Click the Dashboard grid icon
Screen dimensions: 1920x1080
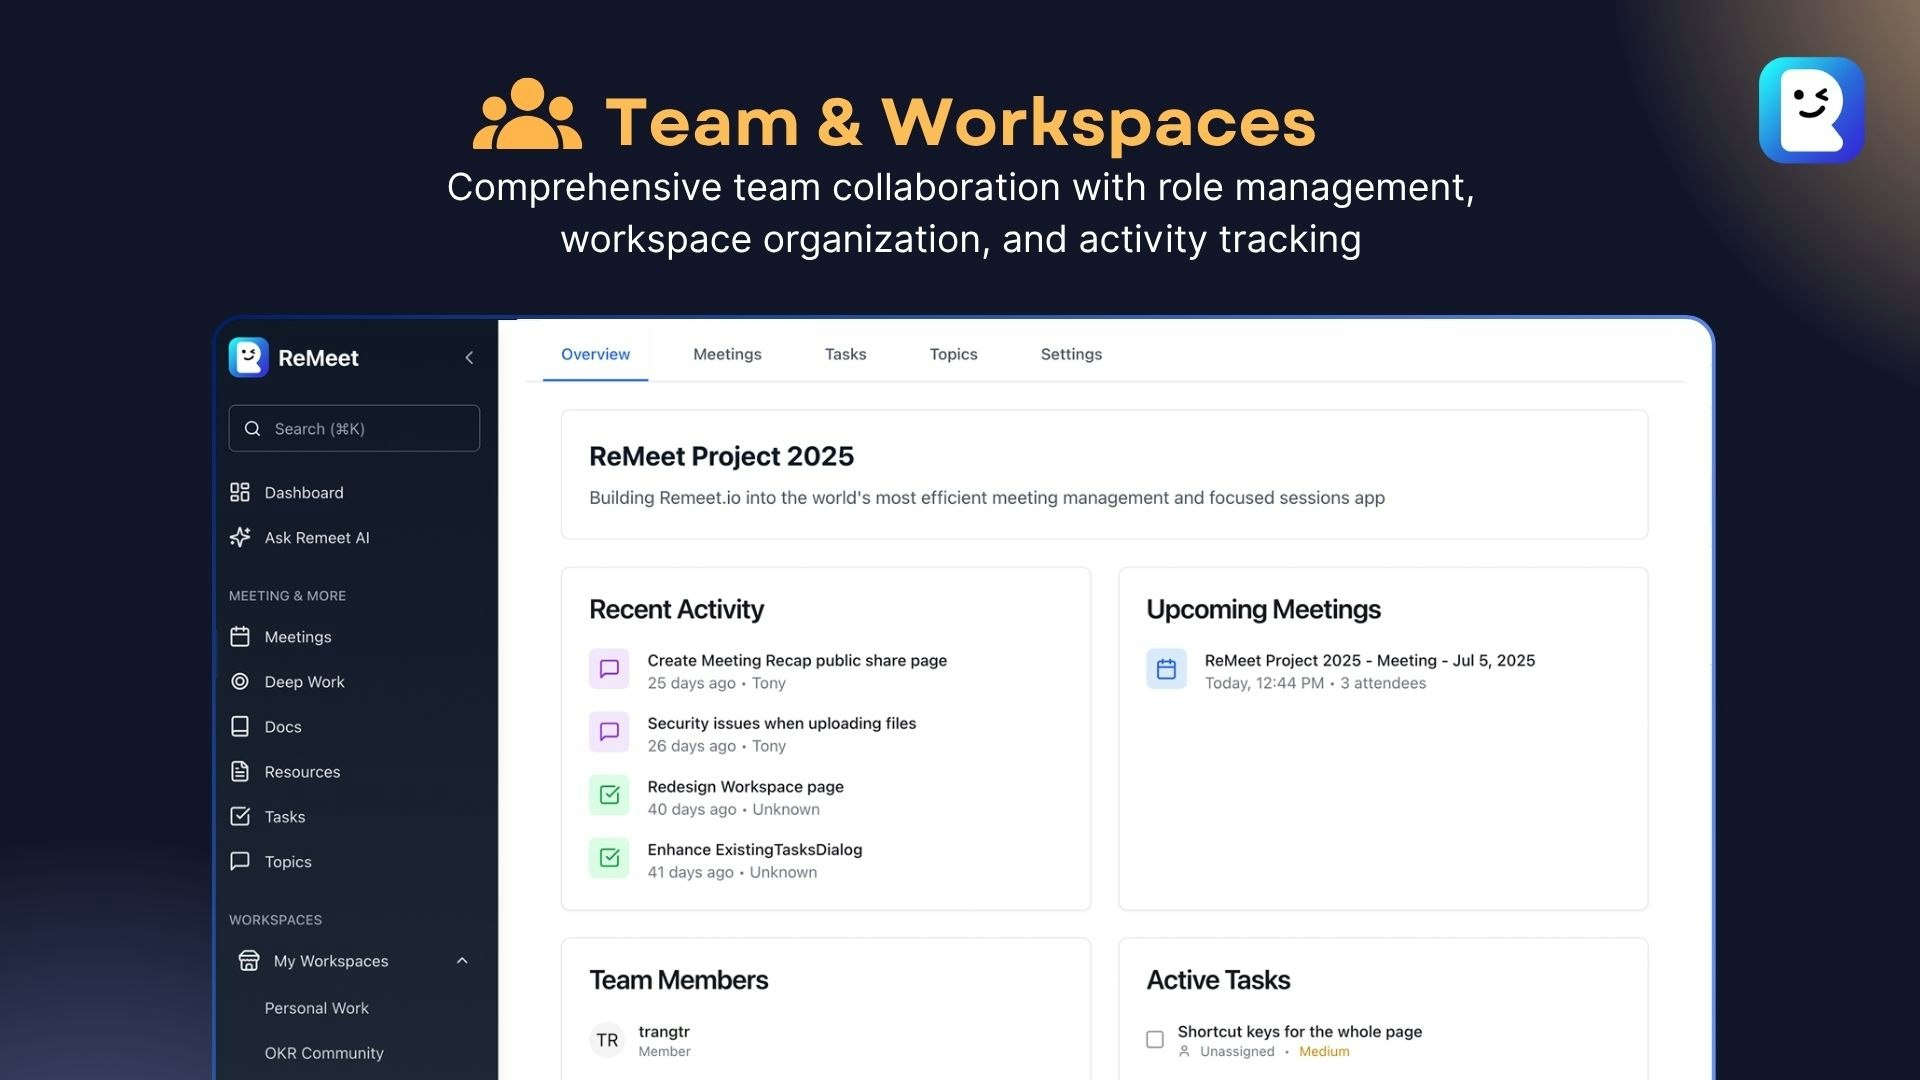240,492
